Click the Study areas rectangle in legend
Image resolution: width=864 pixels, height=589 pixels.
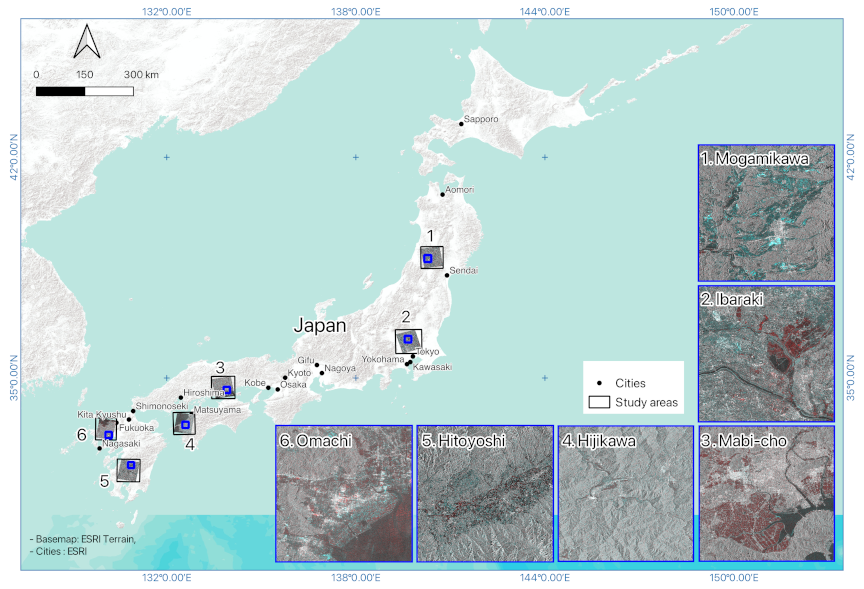tap(599, 402)
